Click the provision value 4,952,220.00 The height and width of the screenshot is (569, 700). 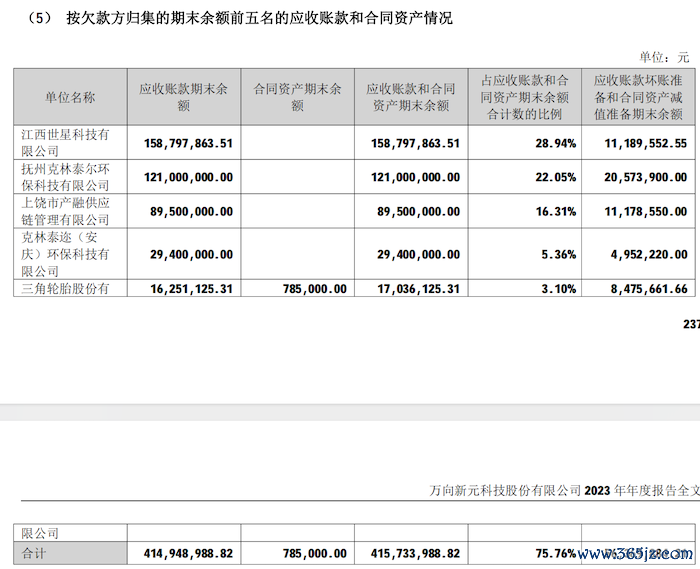[649, 255]
